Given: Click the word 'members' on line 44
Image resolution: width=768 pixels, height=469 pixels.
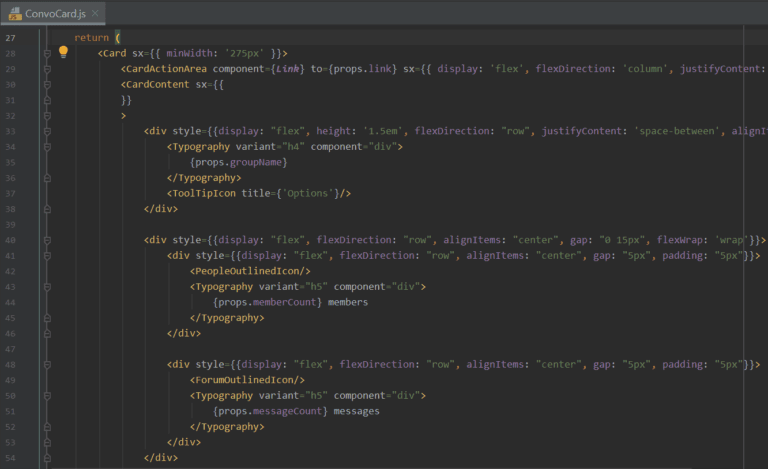Looking at the screenshot, I should (348, 303).
